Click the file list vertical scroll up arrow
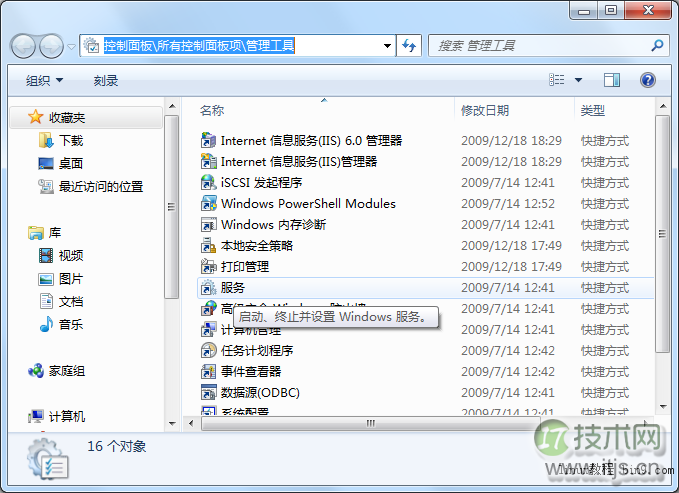The image size is (679, 493). coord(663,106)
